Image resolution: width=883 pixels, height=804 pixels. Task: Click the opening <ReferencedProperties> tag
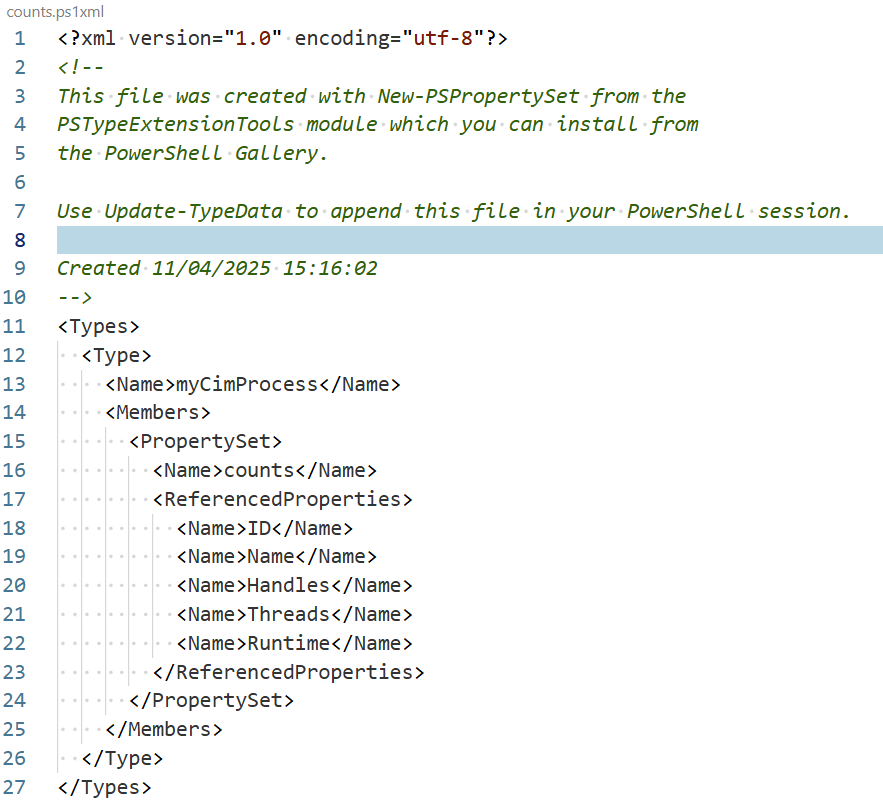tap(283, 499)
